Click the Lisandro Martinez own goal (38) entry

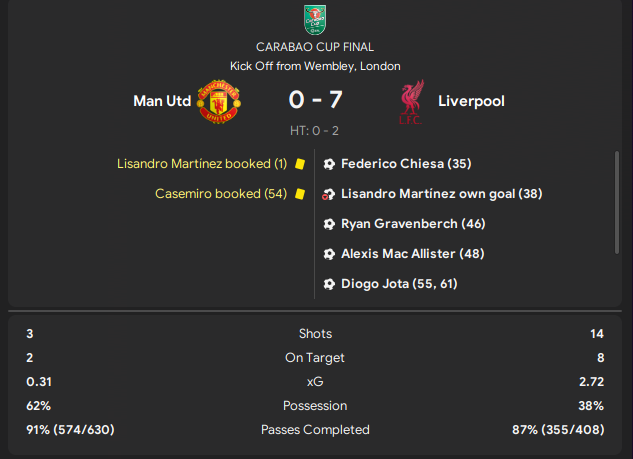[441, 194]
